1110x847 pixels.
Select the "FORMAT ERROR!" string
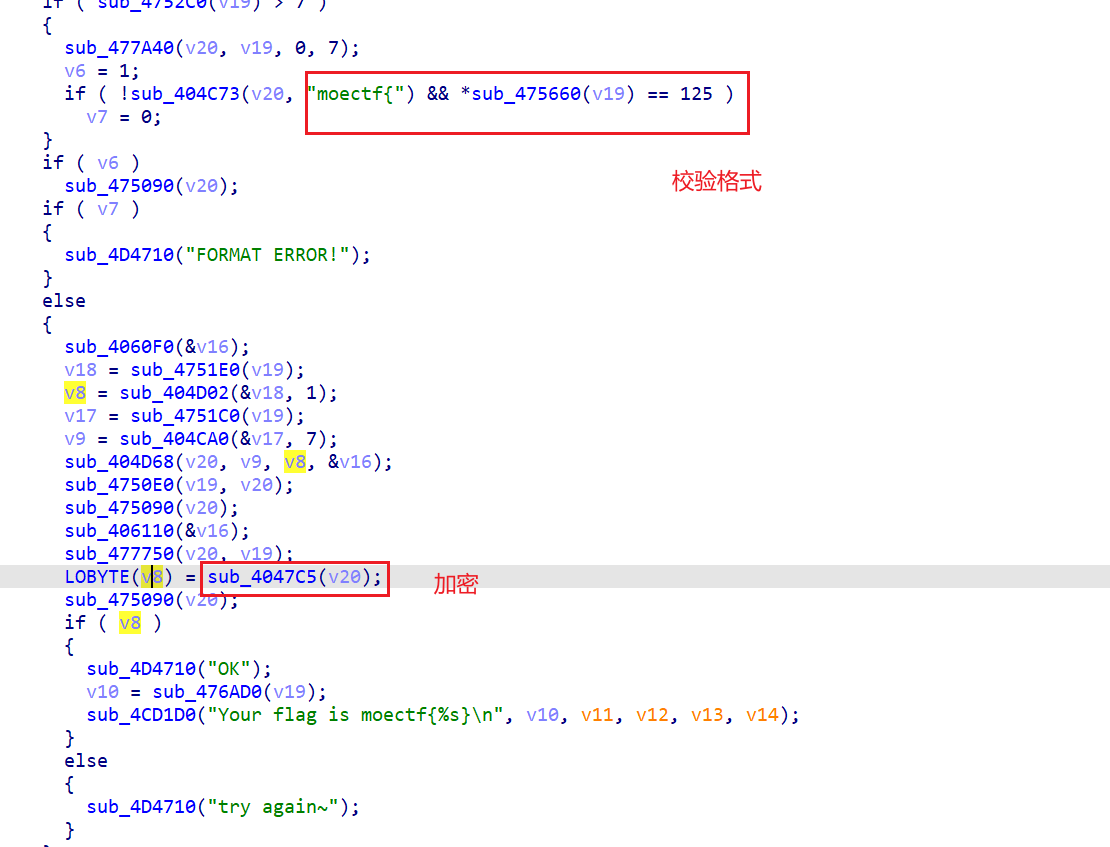pyautogui.click(x=268, y=255)
